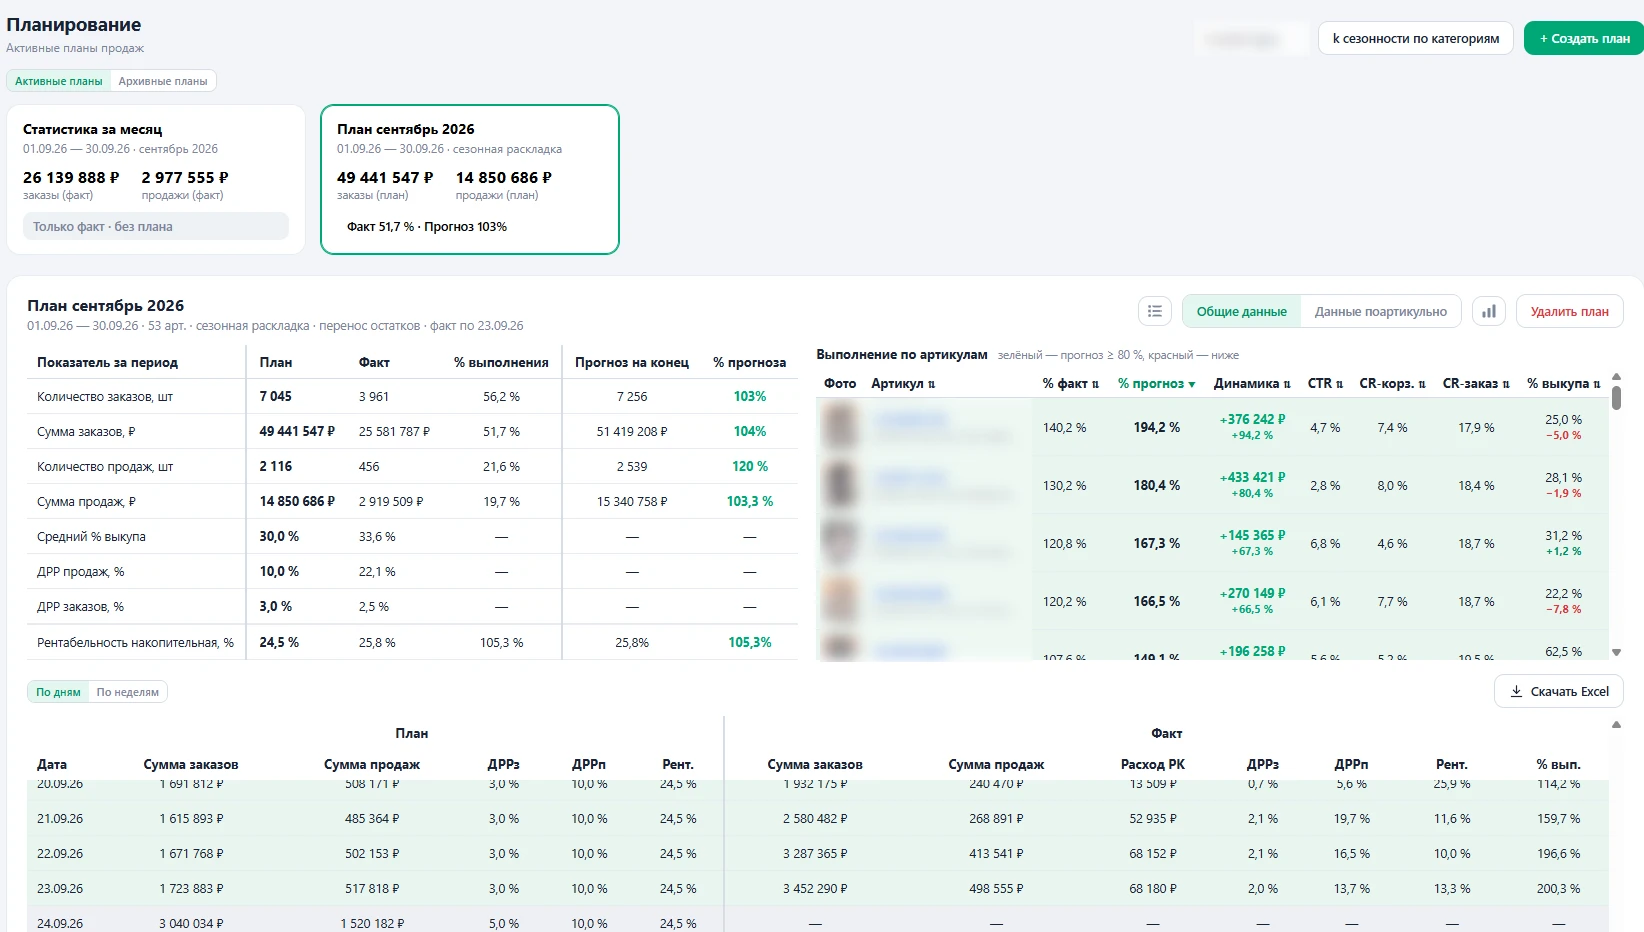Sort by the CR-заказ column
Image resolution: width=1644 pixels, height=932 pixels.
1476,384
